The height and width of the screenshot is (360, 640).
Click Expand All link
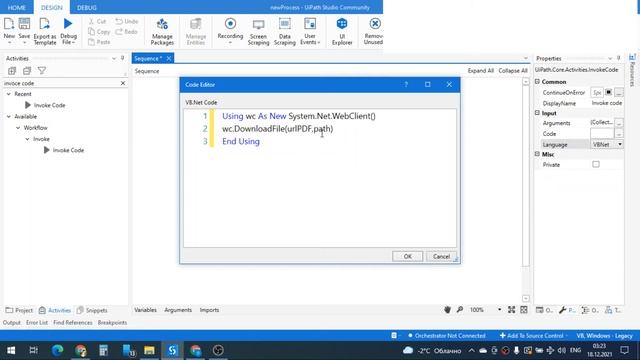(480, 71)
